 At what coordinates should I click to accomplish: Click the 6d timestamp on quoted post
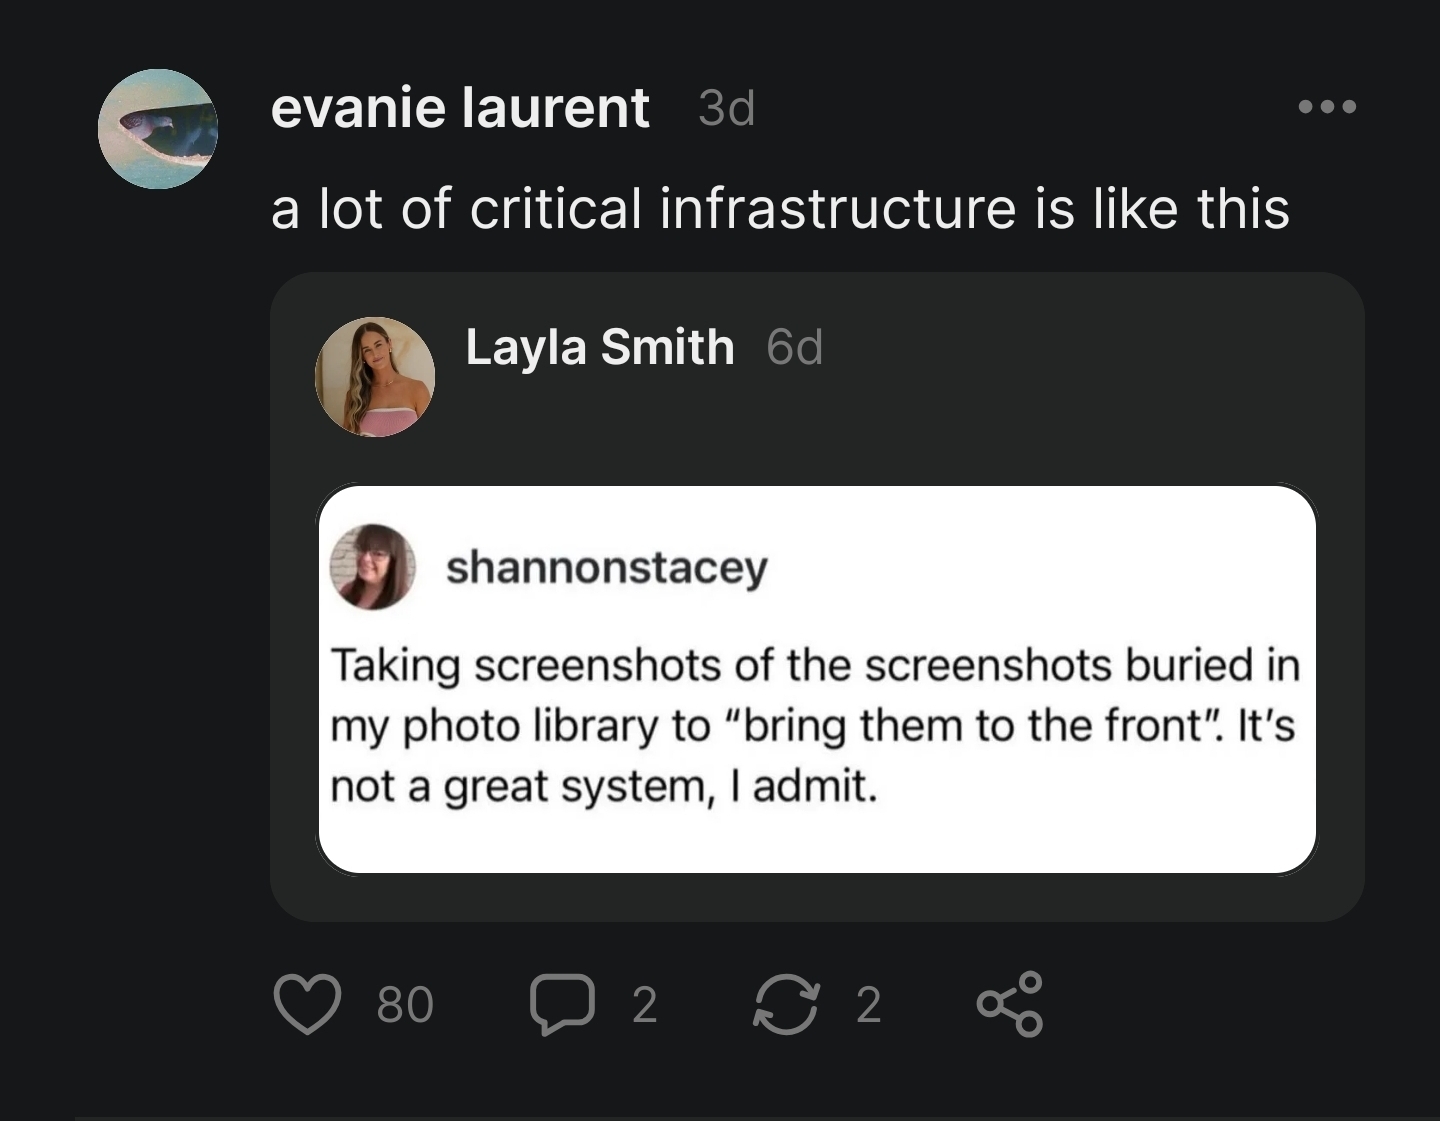pos(794,348)
